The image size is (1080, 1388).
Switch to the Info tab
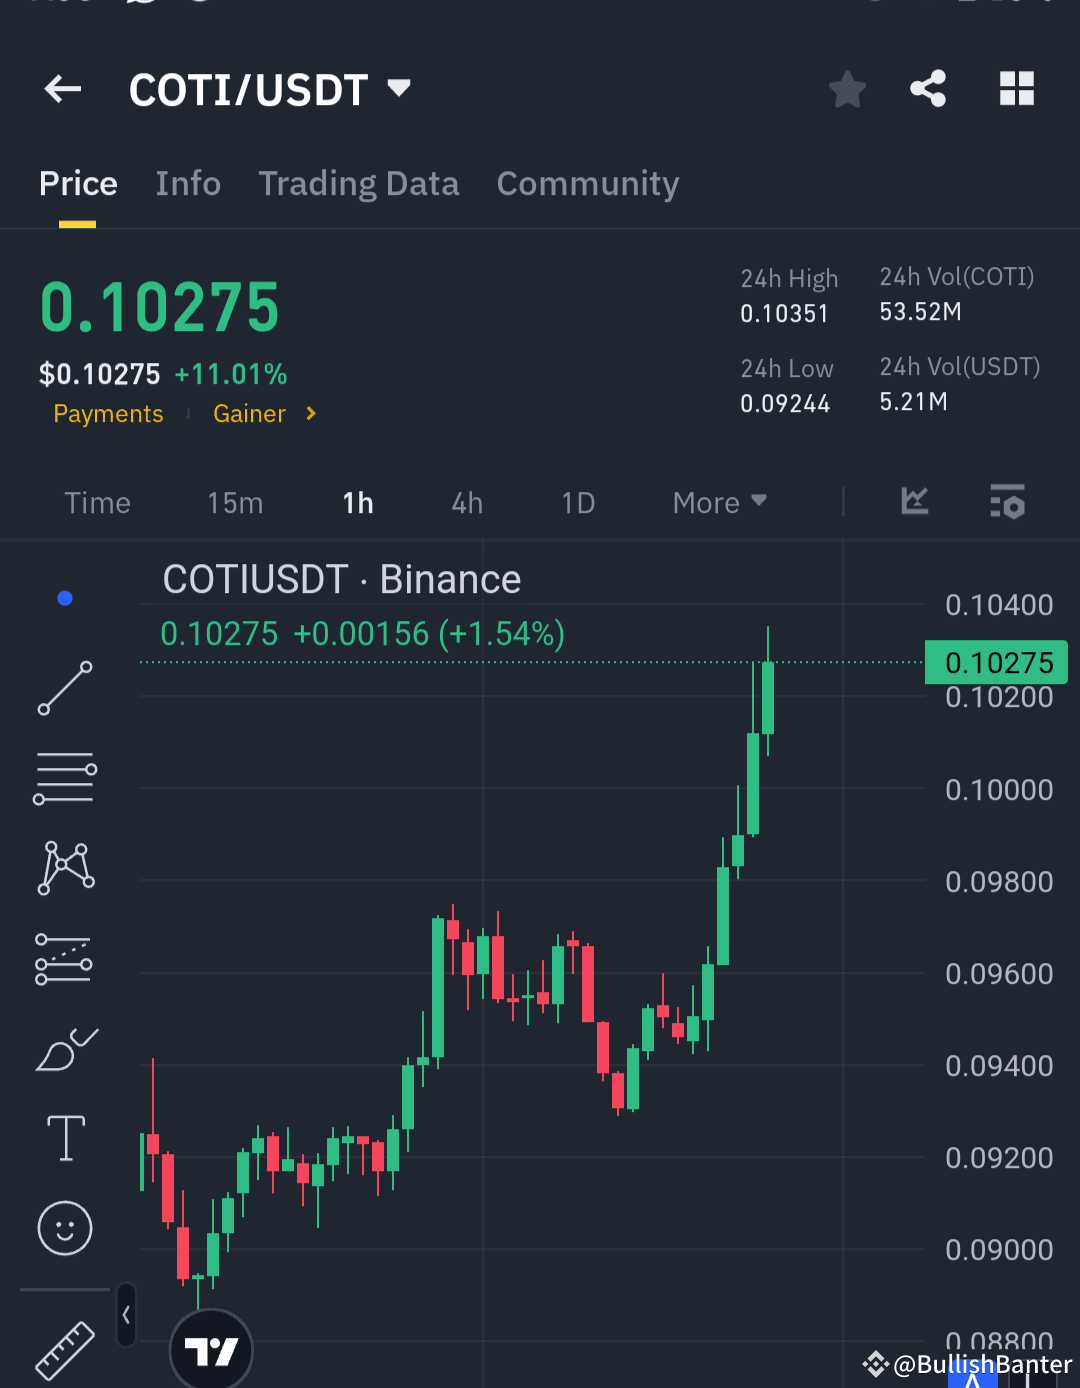pyautogui.click(x=188, y=184)
